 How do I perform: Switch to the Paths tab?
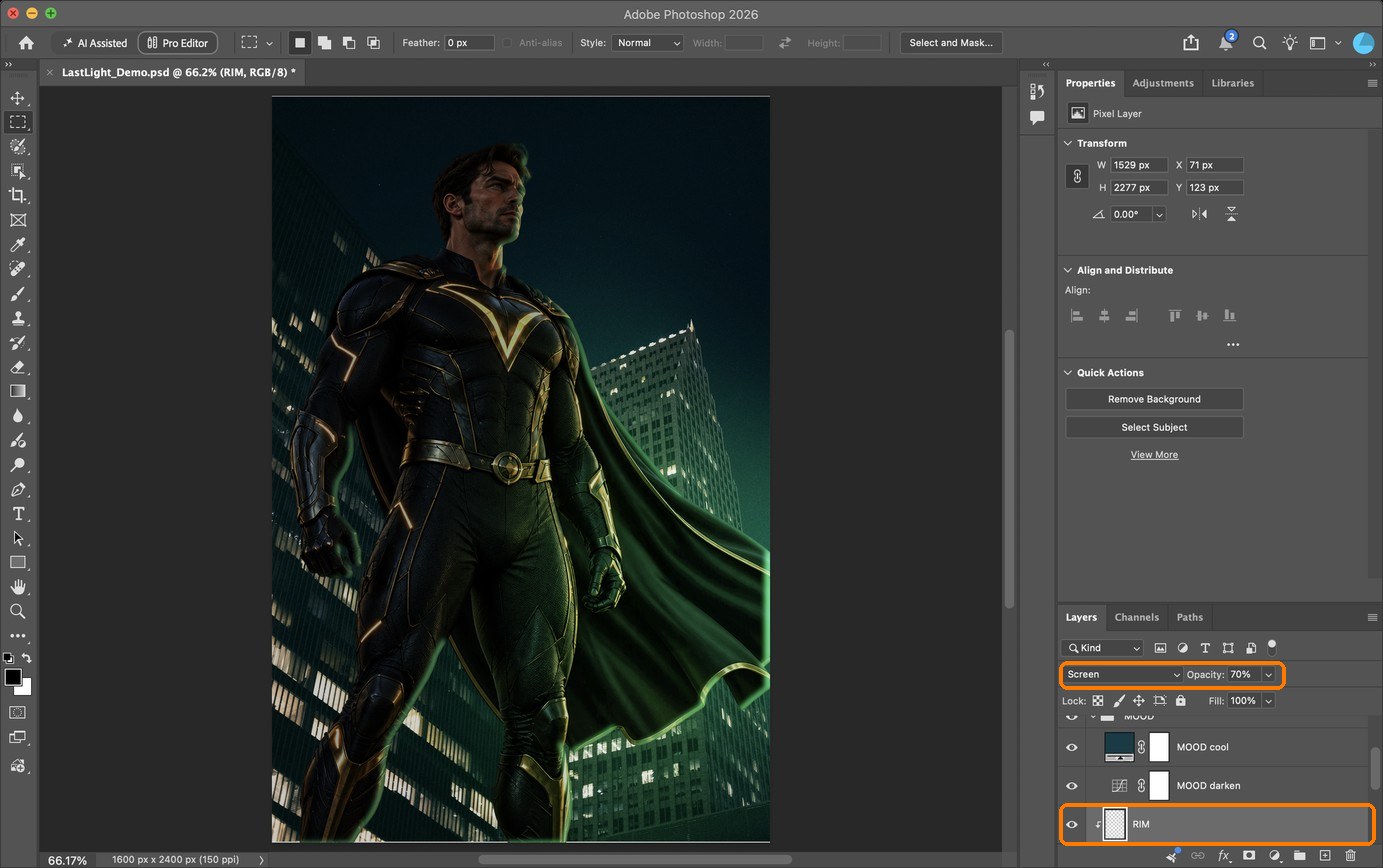1189,617
